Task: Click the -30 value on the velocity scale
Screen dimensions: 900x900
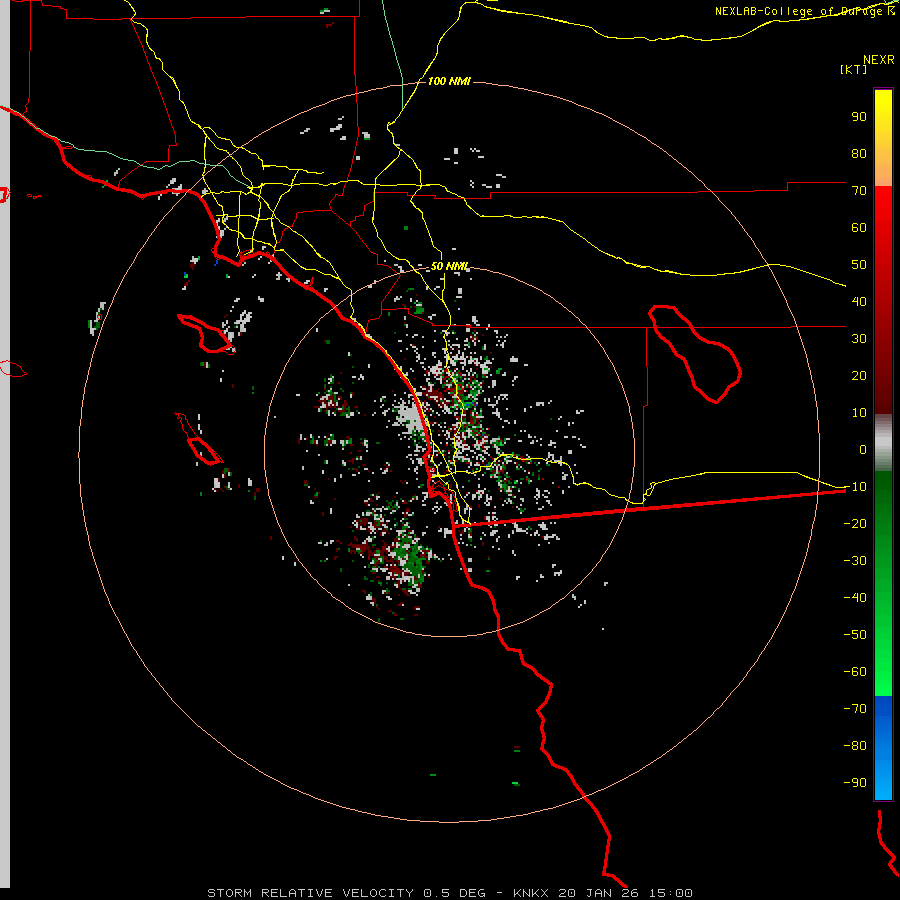Action: (855, 561)
